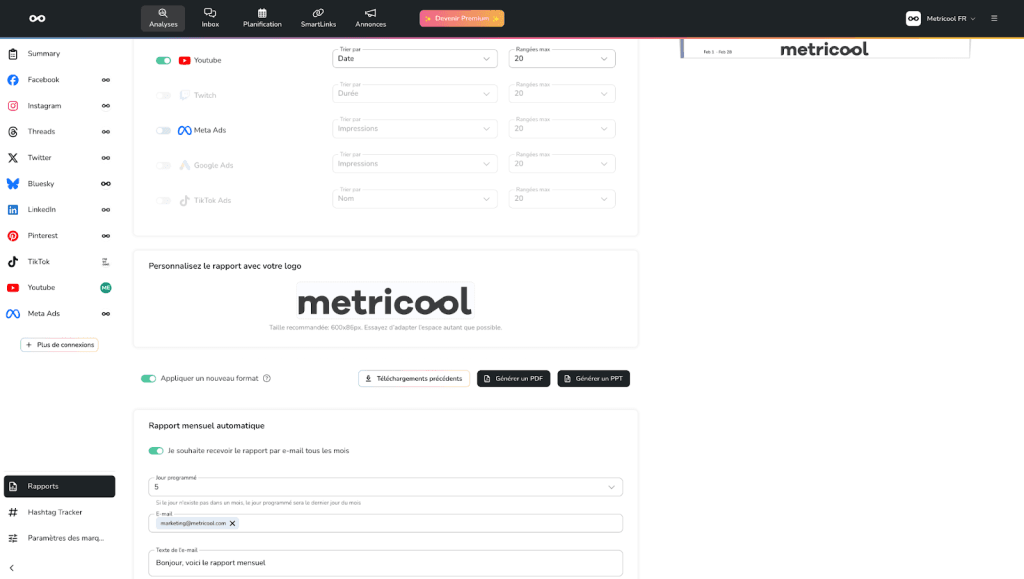Click the Générer un PDF button
The height and width of the screenshot is (579, 1024).
tap(513, 379)
